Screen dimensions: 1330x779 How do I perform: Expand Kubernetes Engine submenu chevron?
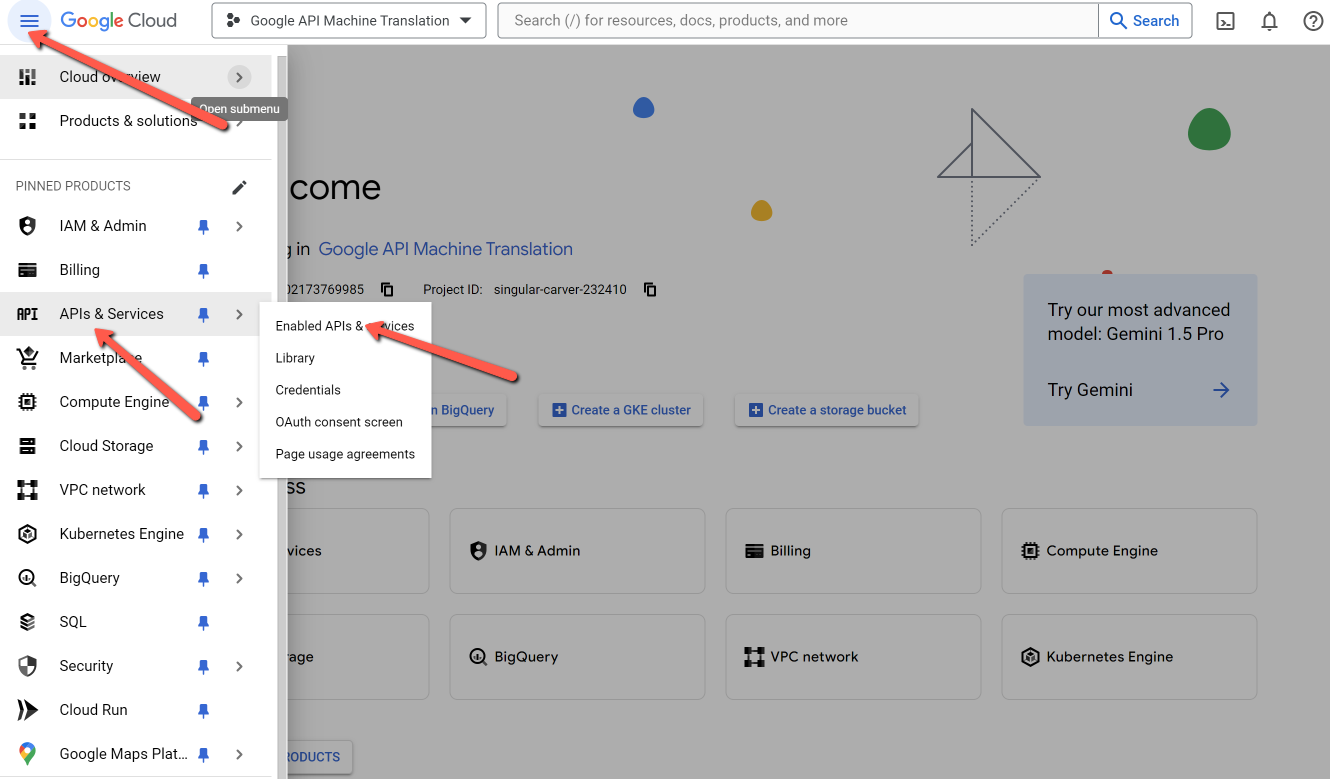pos(239,535)
